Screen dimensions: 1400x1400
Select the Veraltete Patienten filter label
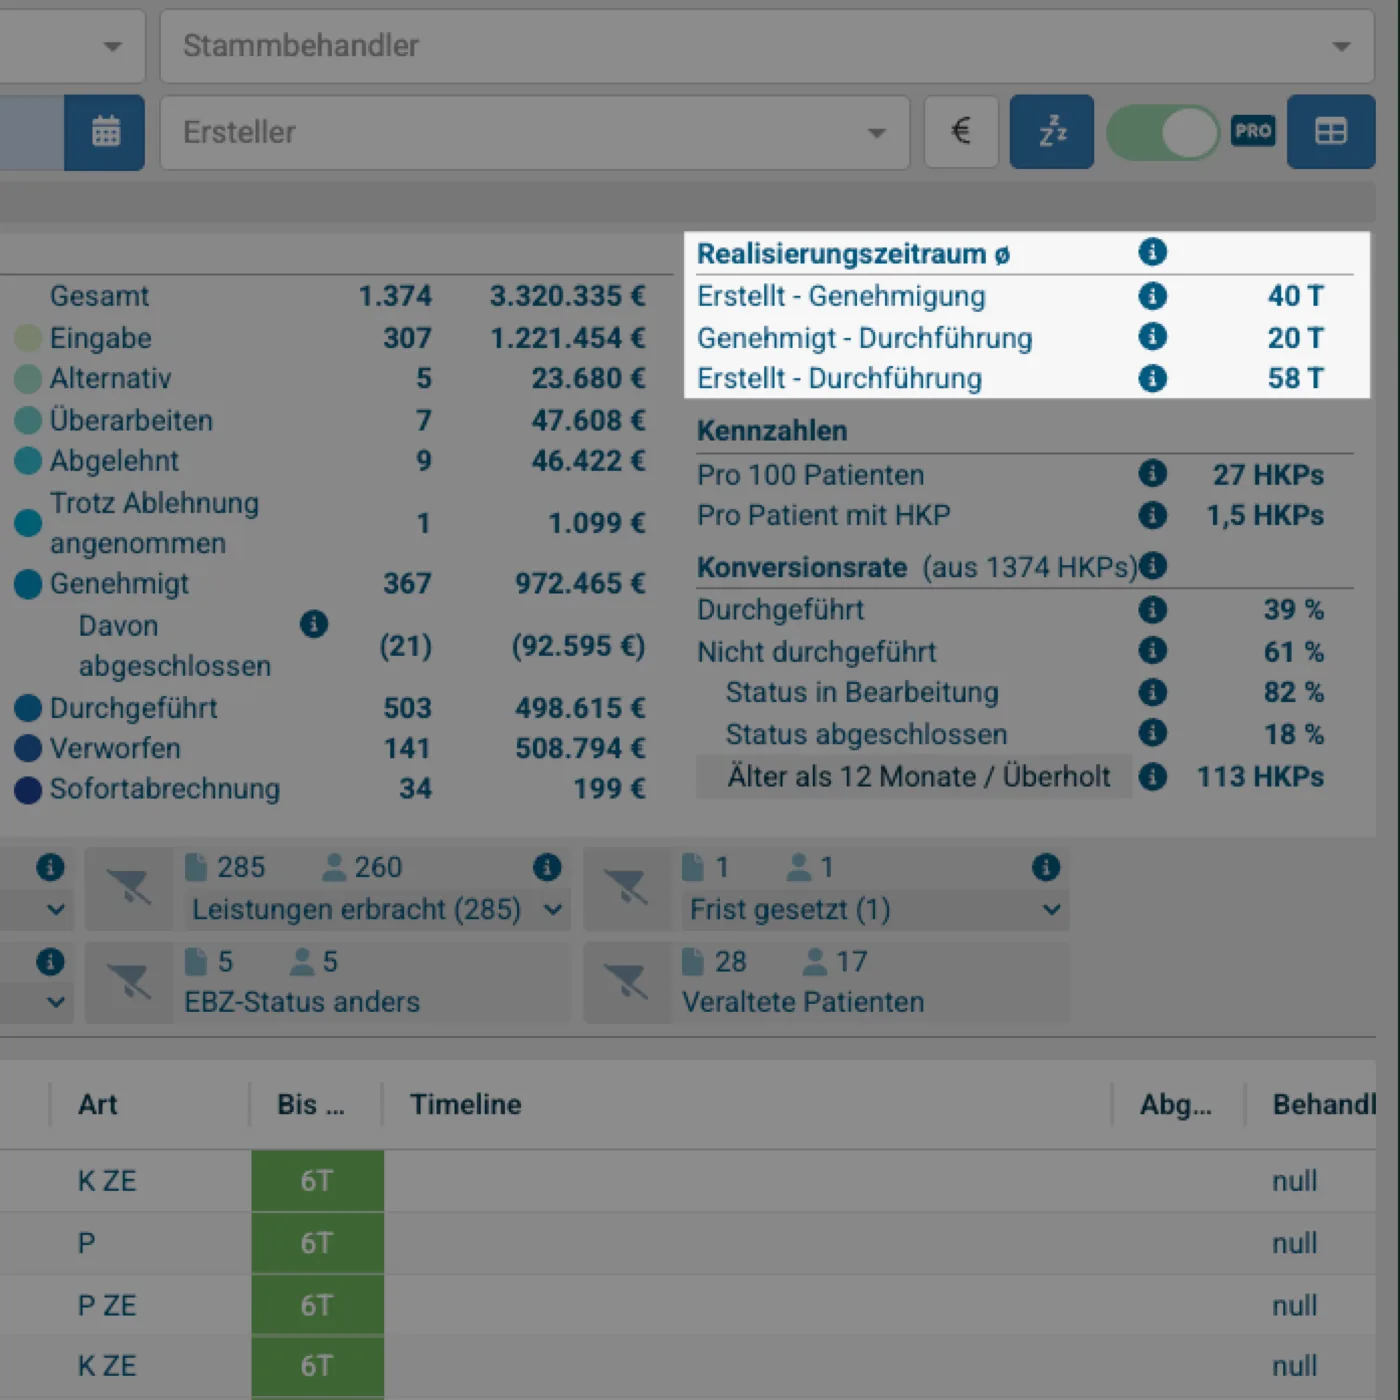(803, 1002)
